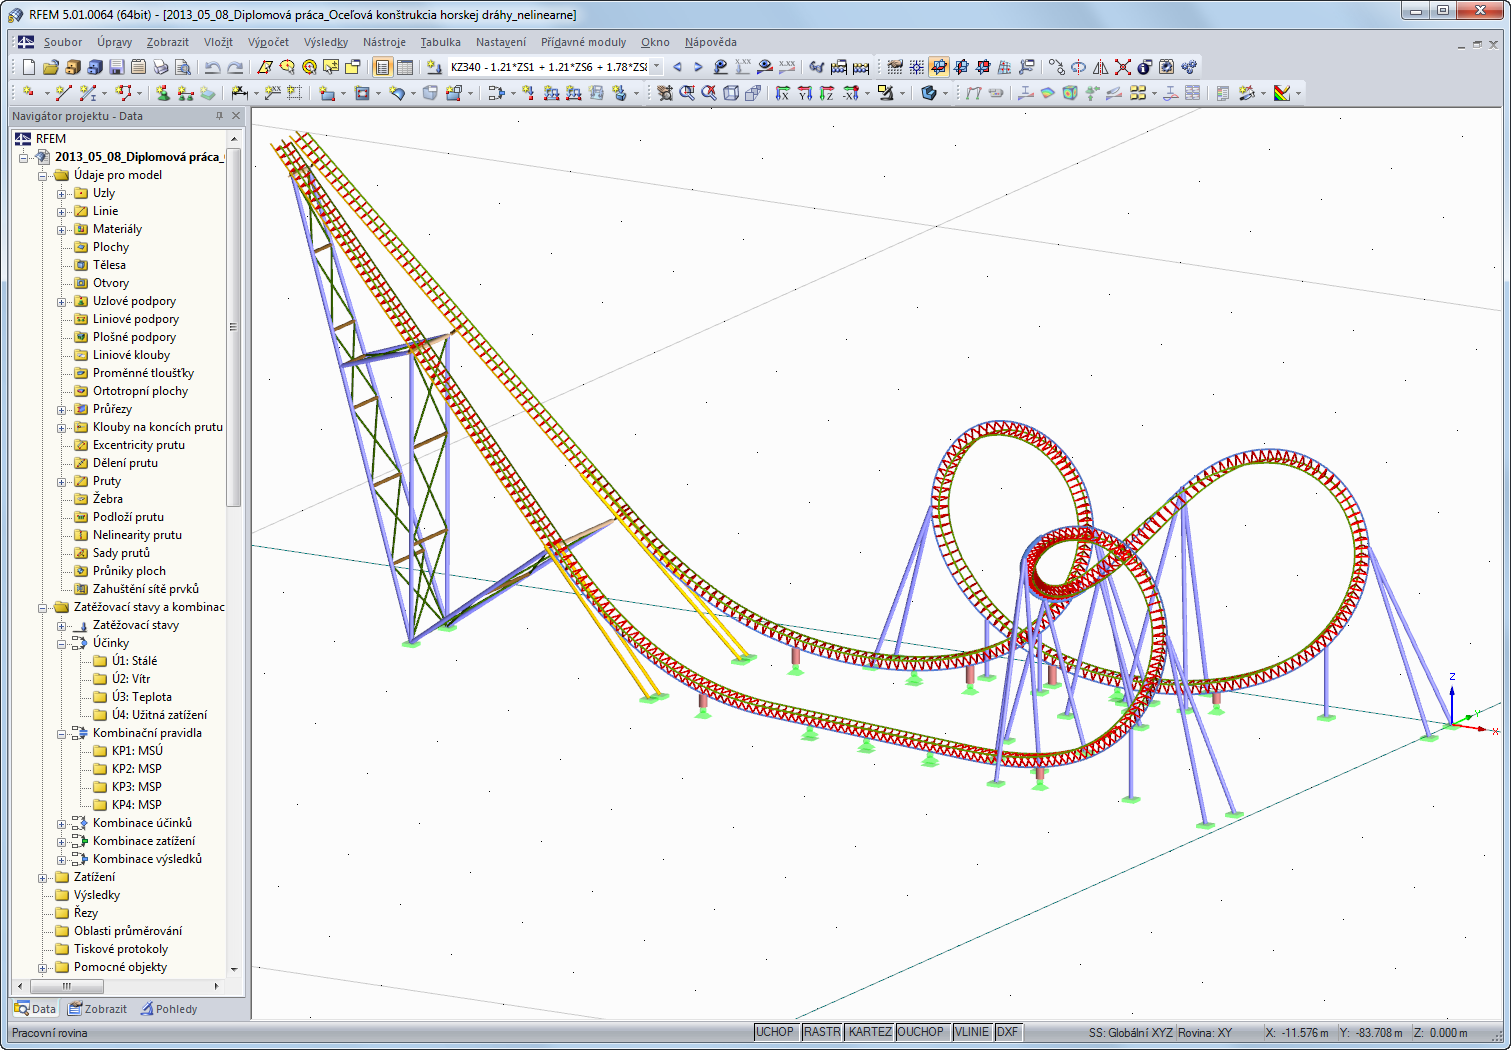Click the New file icon
This screenshot has height=1050, width=1511.
coord(28,67)
